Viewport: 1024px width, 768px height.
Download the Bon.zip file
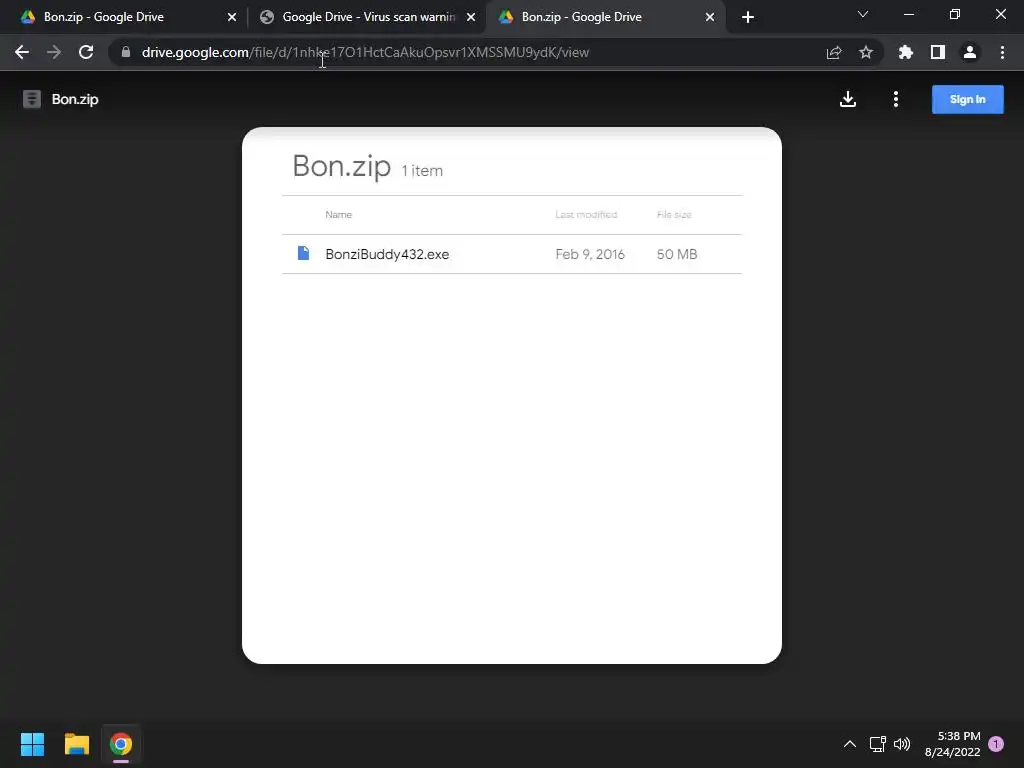848,99
